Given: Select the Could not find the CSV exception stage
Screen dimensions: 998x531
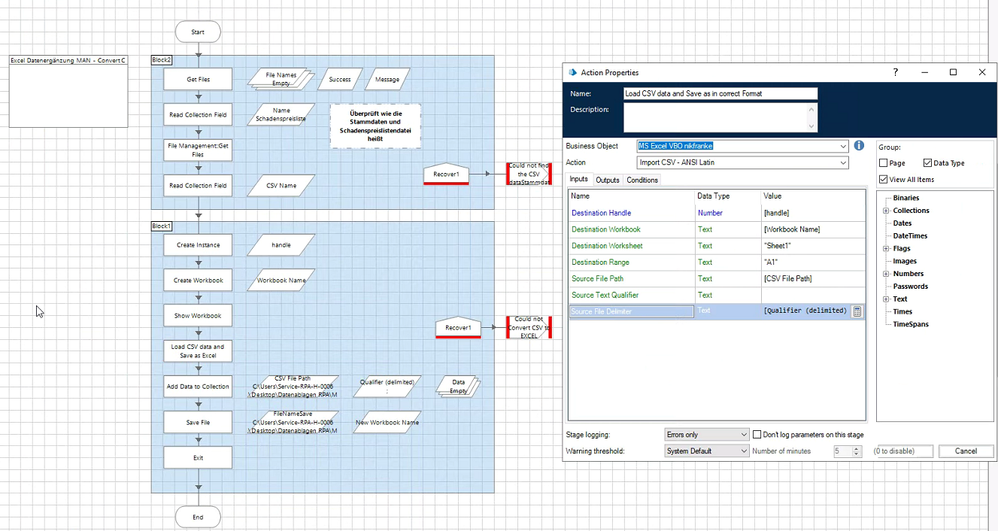Looking at the screenshot, I should click(x=528, y=174).
